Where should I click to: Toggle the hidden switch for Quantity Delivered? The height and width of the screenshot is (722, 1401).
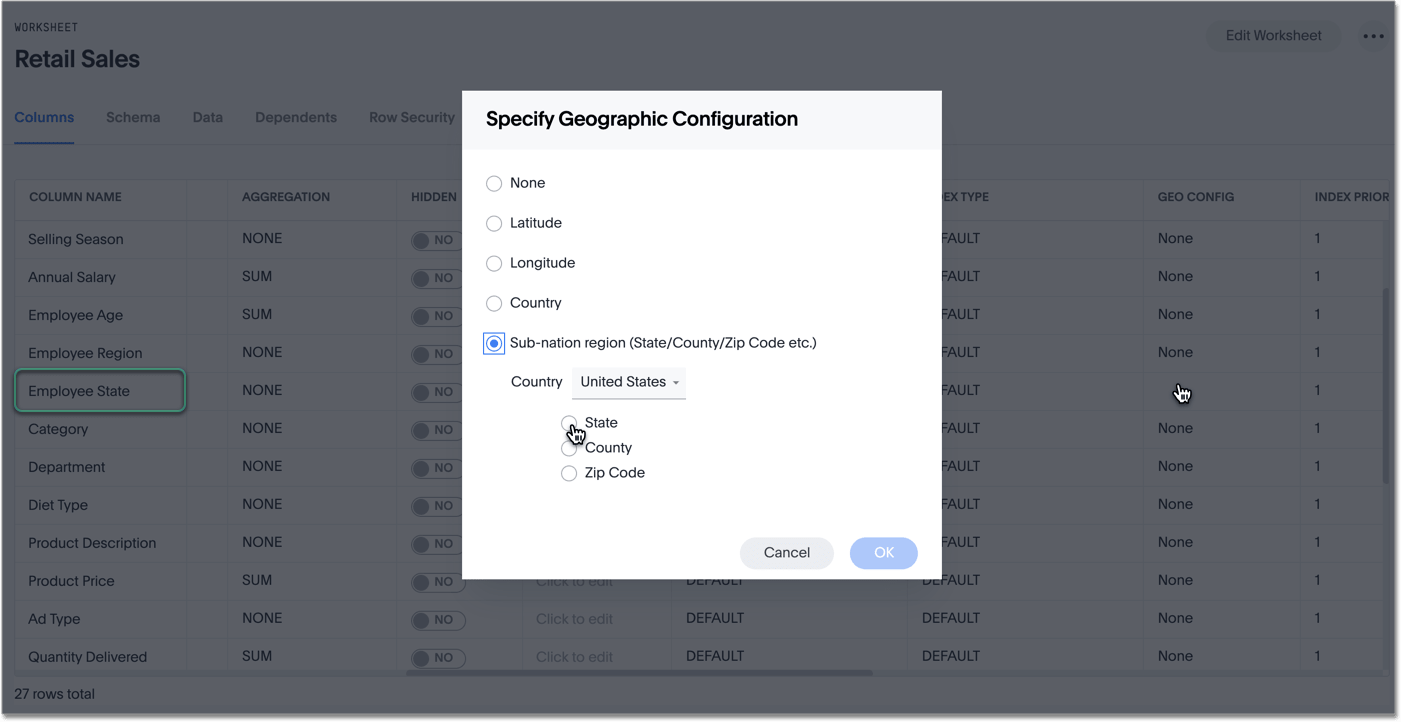click(x=438, y=658)
